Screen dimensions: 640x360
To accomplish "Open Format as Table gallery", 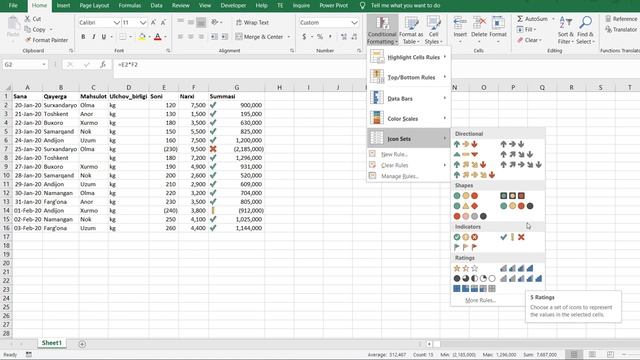I will coord(411,30).
